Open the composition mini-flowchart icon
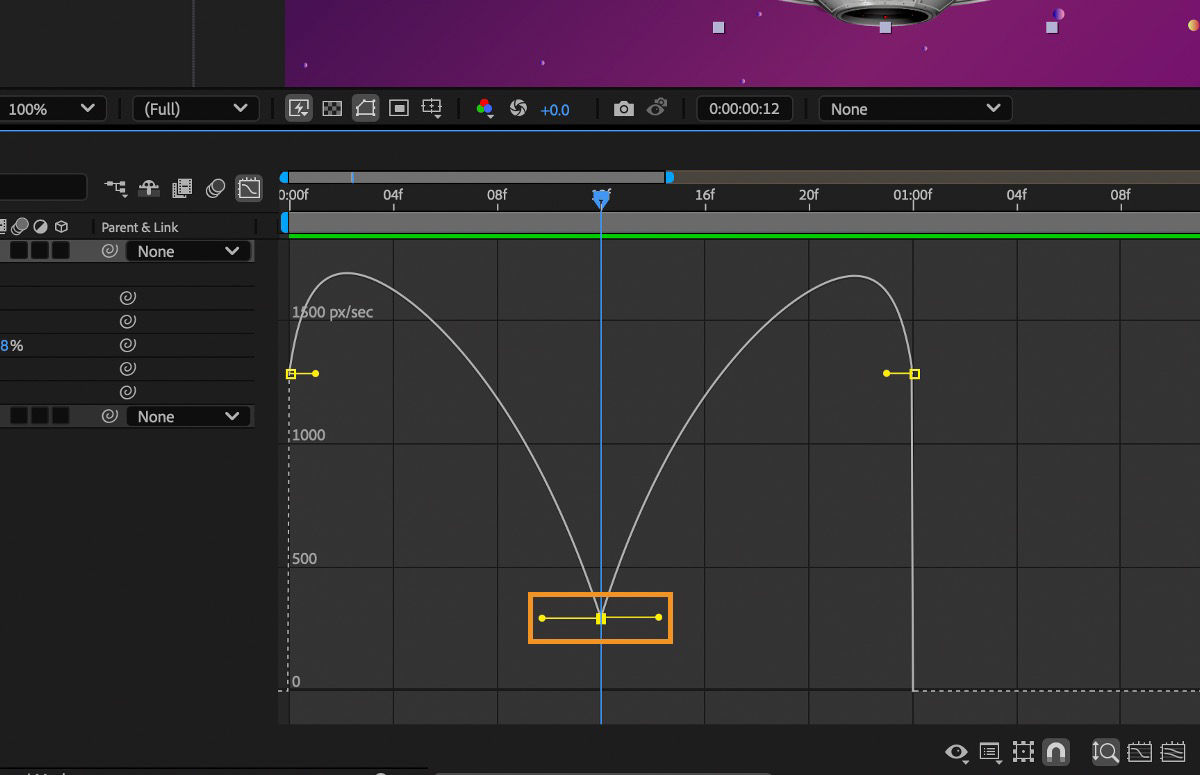 (116, 188)
